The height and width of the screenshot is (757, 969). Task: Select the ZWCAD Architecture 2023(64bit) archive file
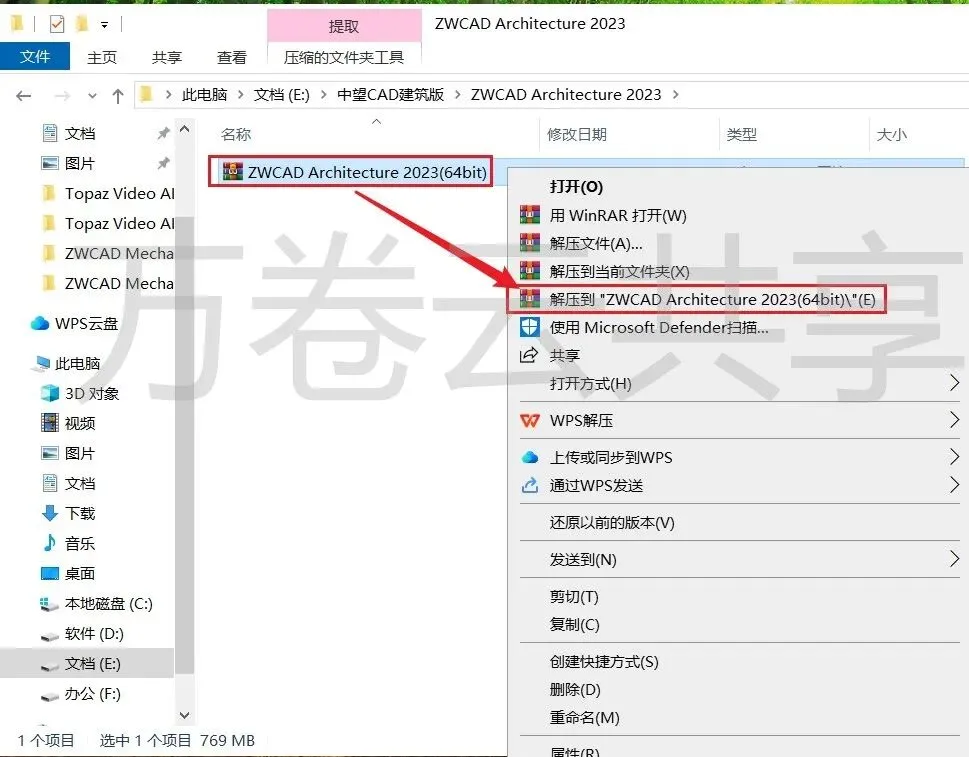tap(367, 172)
